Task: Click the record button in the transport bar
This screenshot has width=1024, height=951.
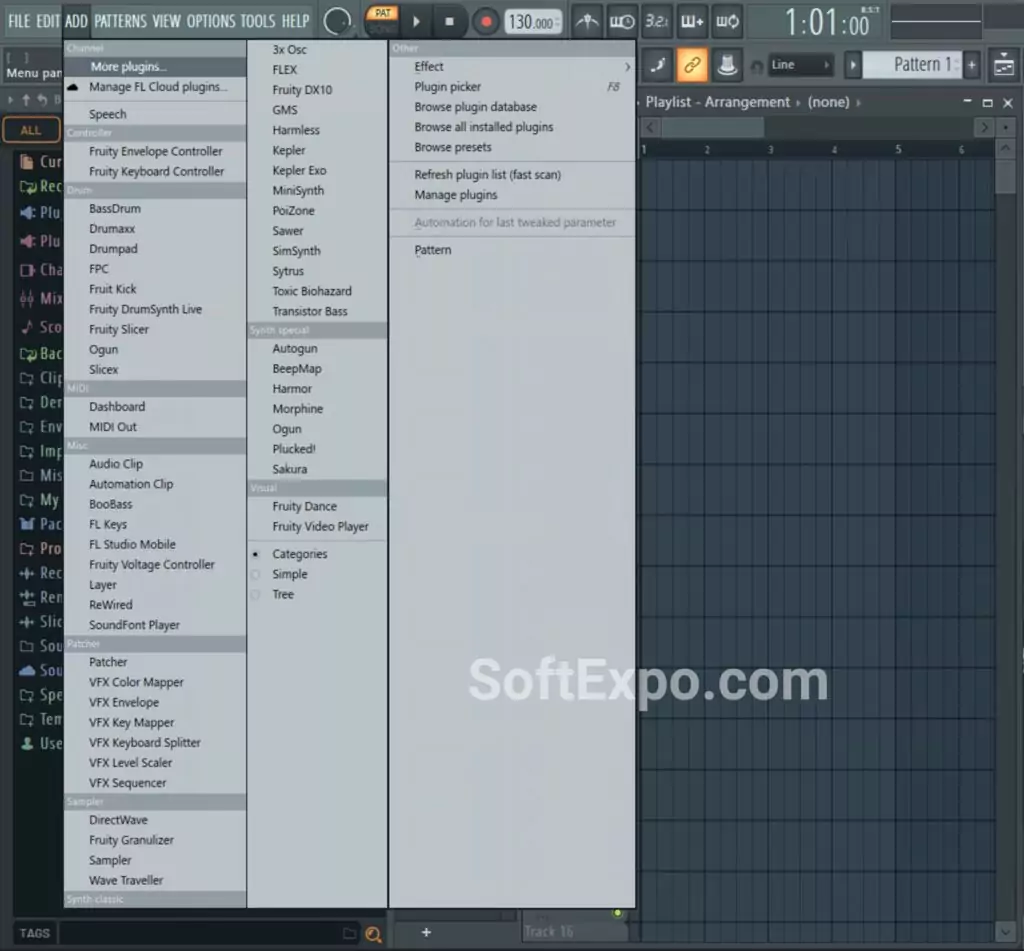Action: 484,21
